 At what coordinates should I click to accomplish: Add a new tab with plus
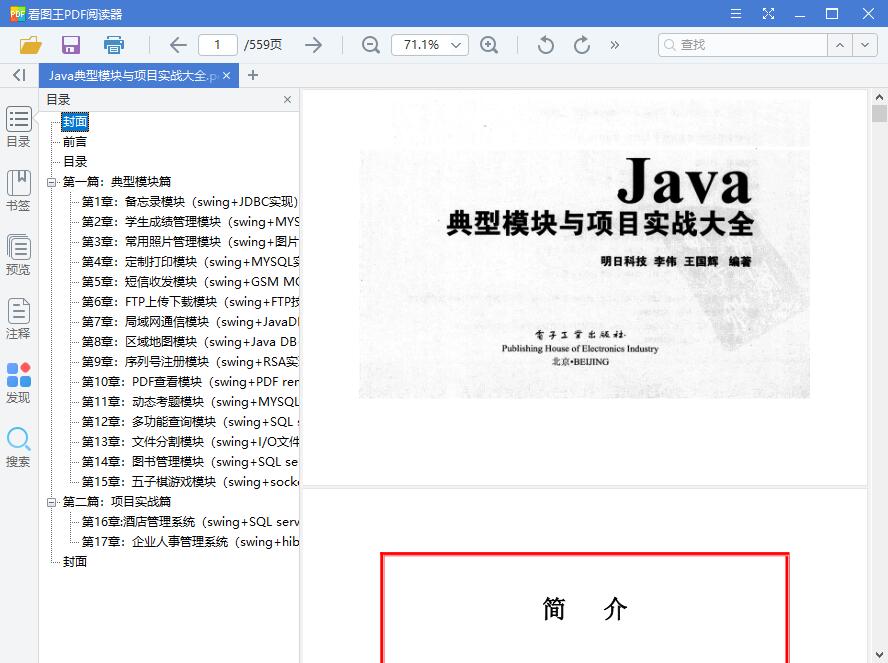253,75
